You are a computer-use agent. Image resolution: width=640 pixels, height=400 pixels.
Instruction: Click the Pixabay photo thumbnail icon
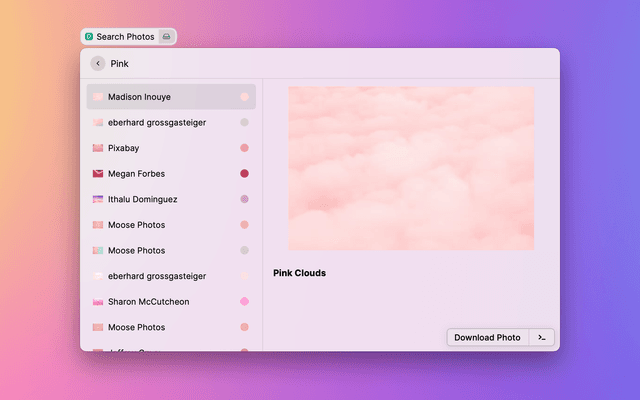pos(98,148)
